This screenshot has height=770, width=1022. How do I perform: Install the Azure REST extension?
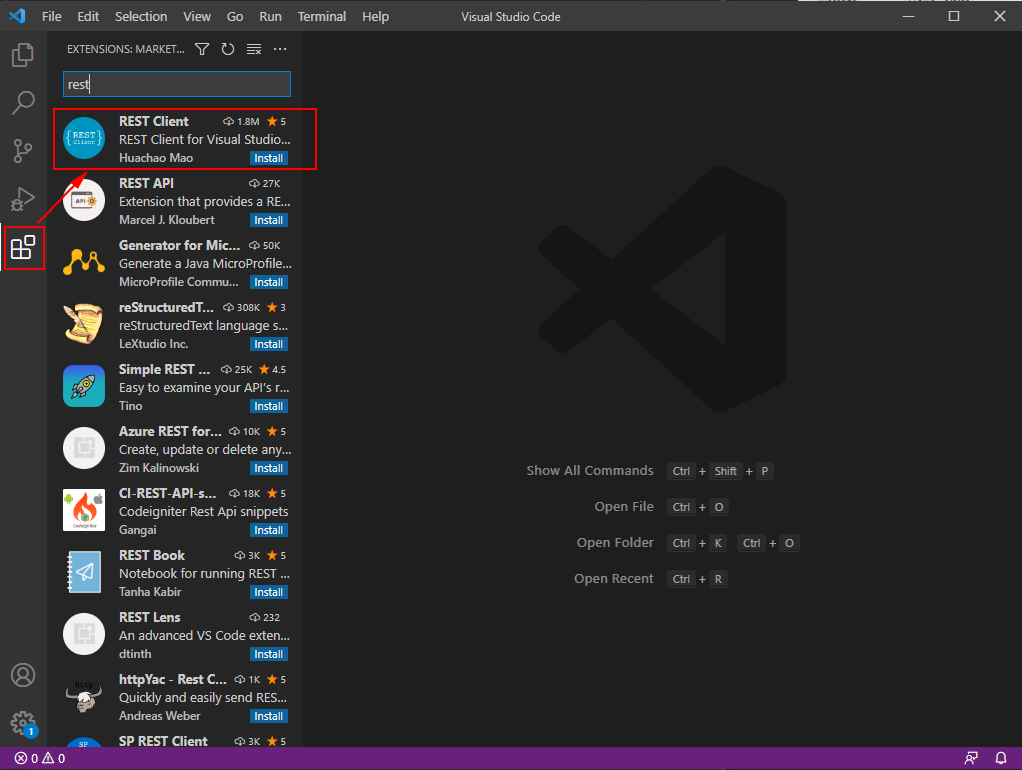(269, 467)
